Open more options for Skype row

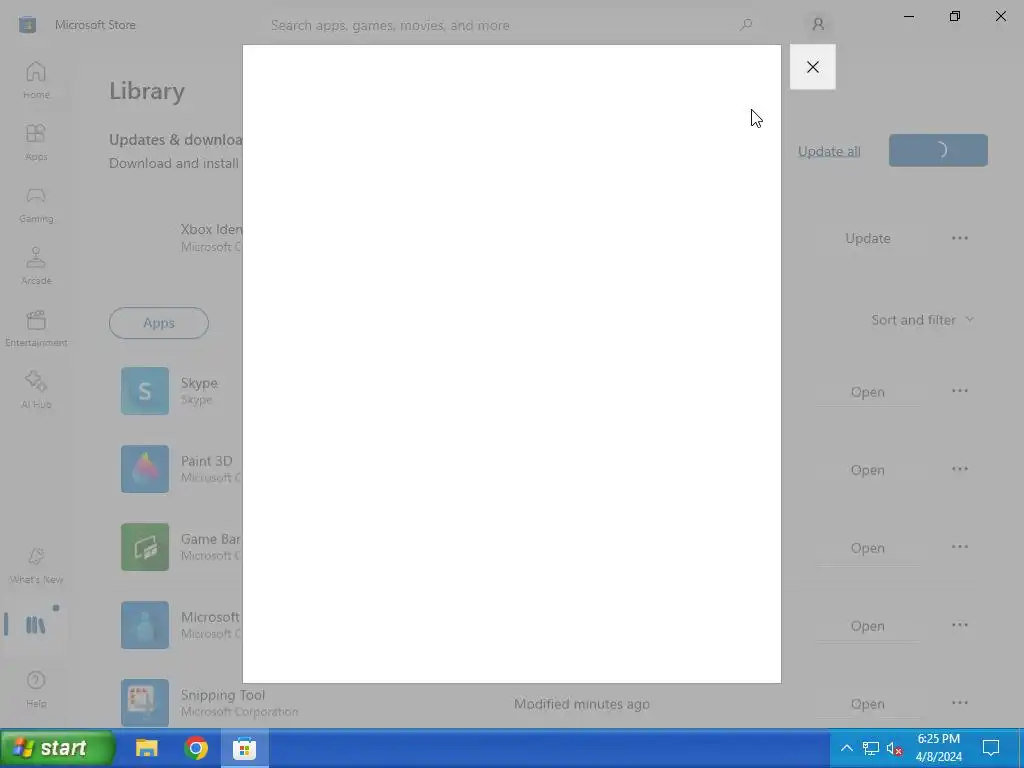[x=959, y=391]
